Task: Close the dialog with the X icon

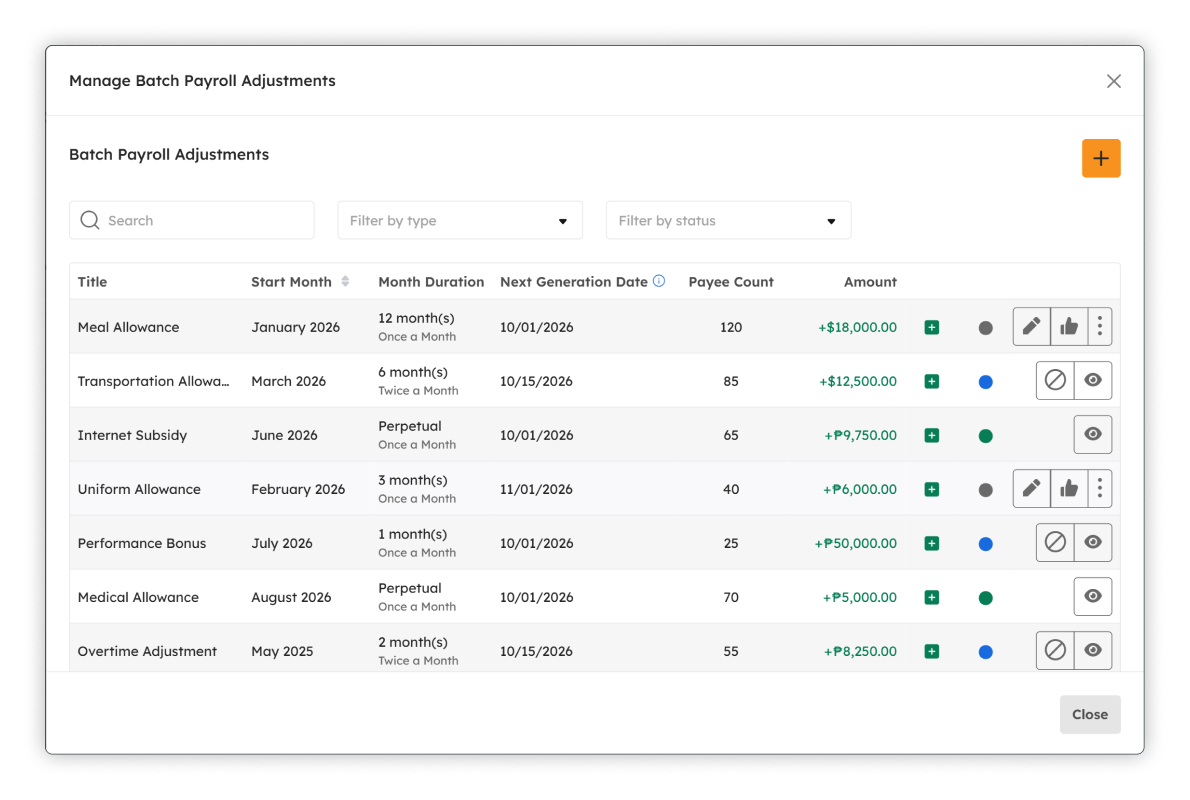Action: (1113, 81)
